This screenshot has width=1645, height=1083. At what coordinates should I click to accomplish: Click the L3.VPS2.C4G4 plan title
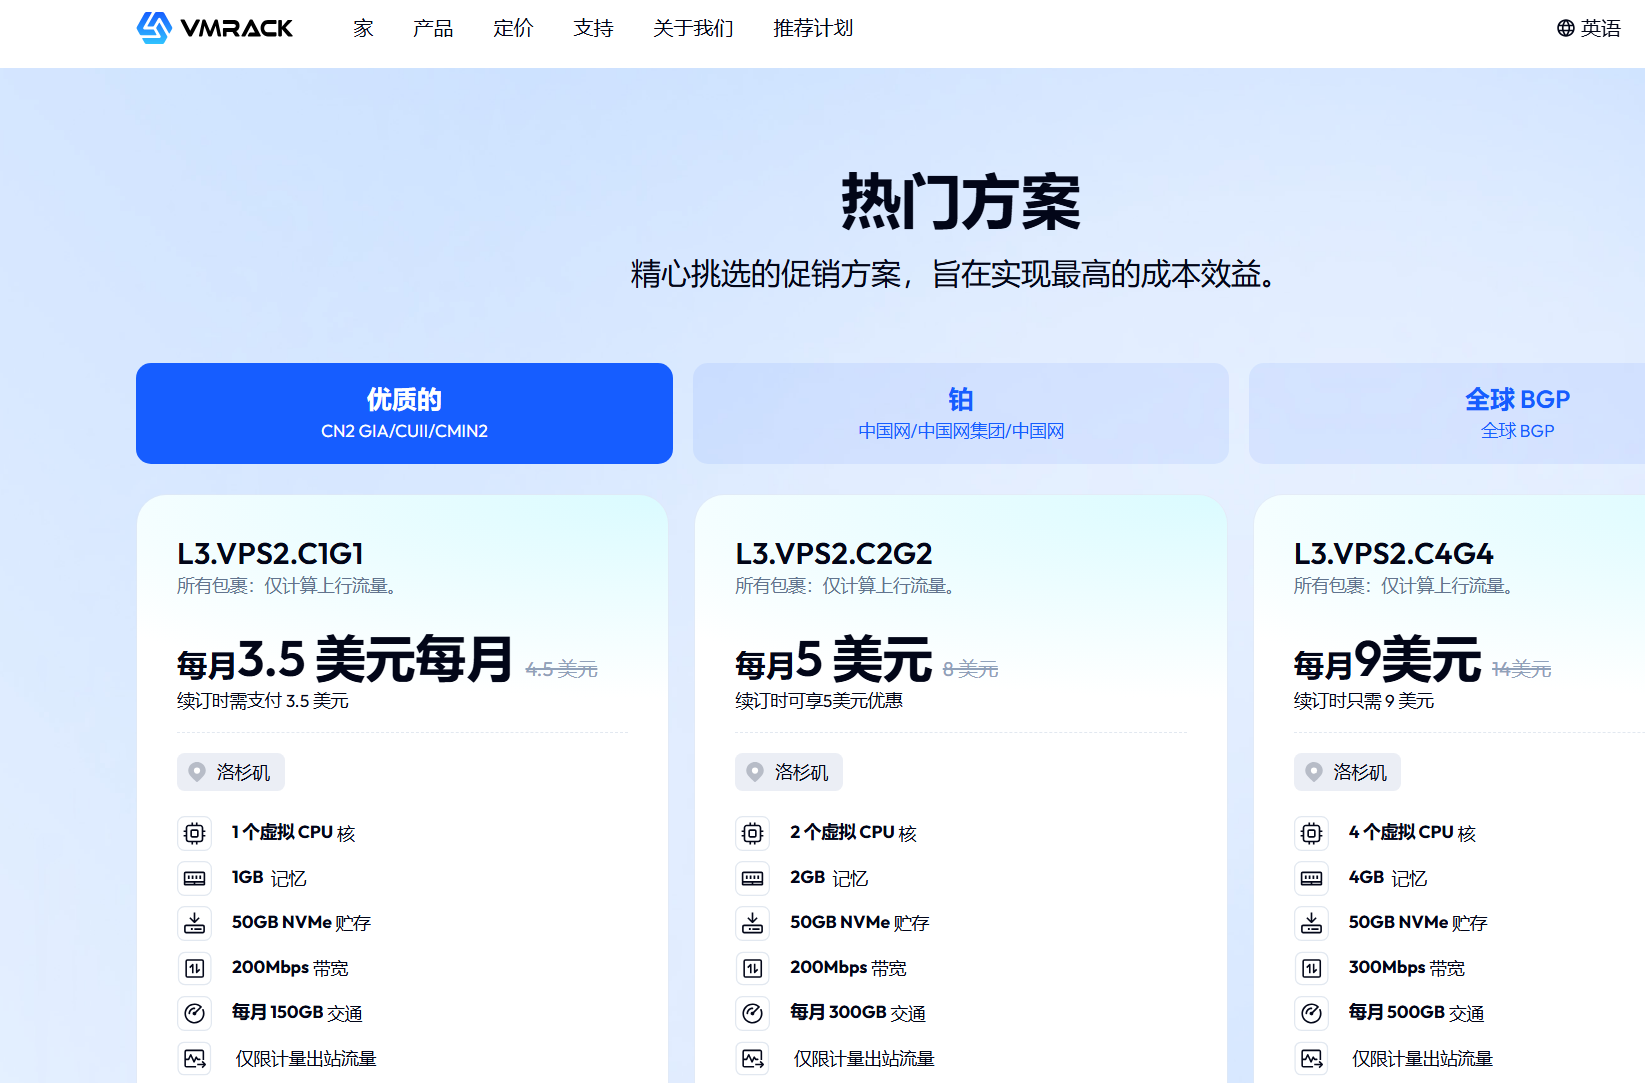point(1393,553)
